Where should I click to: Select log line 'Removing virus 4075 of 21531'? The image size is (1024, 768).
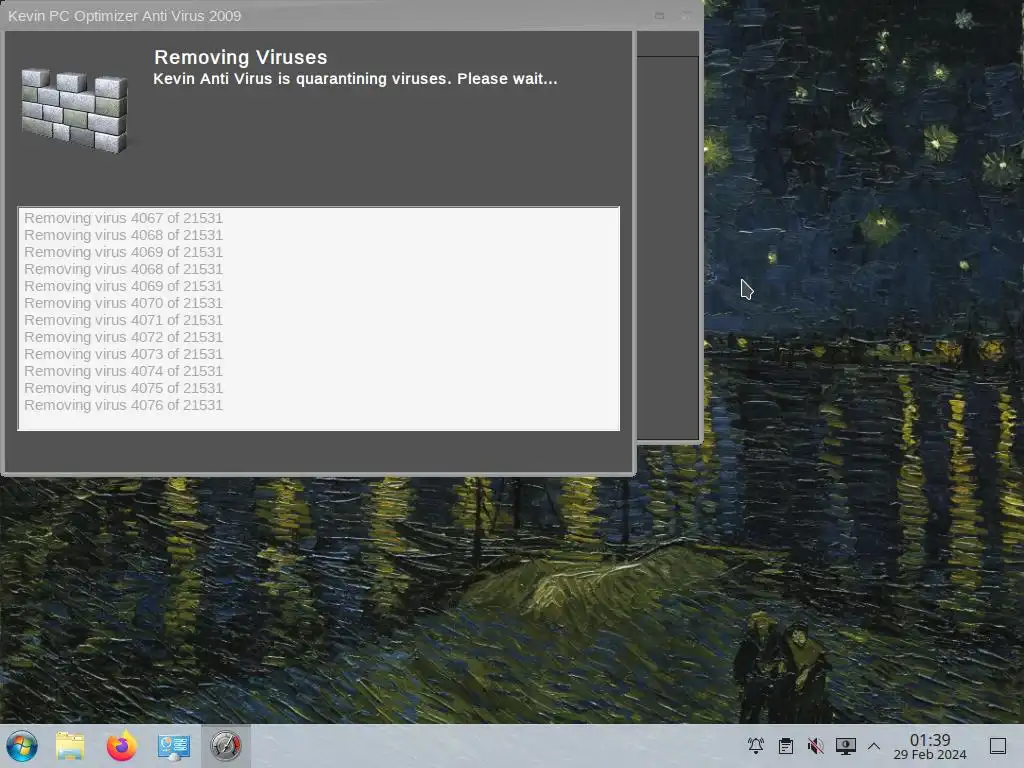tap(123, 388)
